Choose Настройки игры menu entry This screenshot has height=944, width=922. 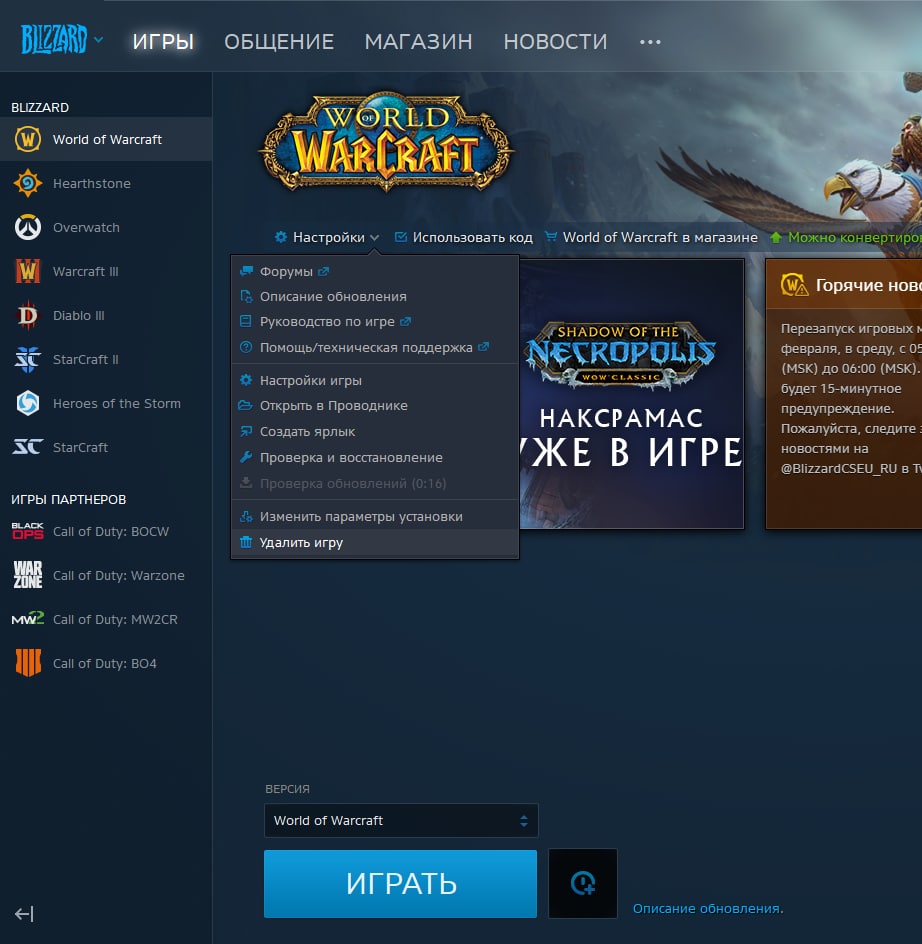click(375, 380)
